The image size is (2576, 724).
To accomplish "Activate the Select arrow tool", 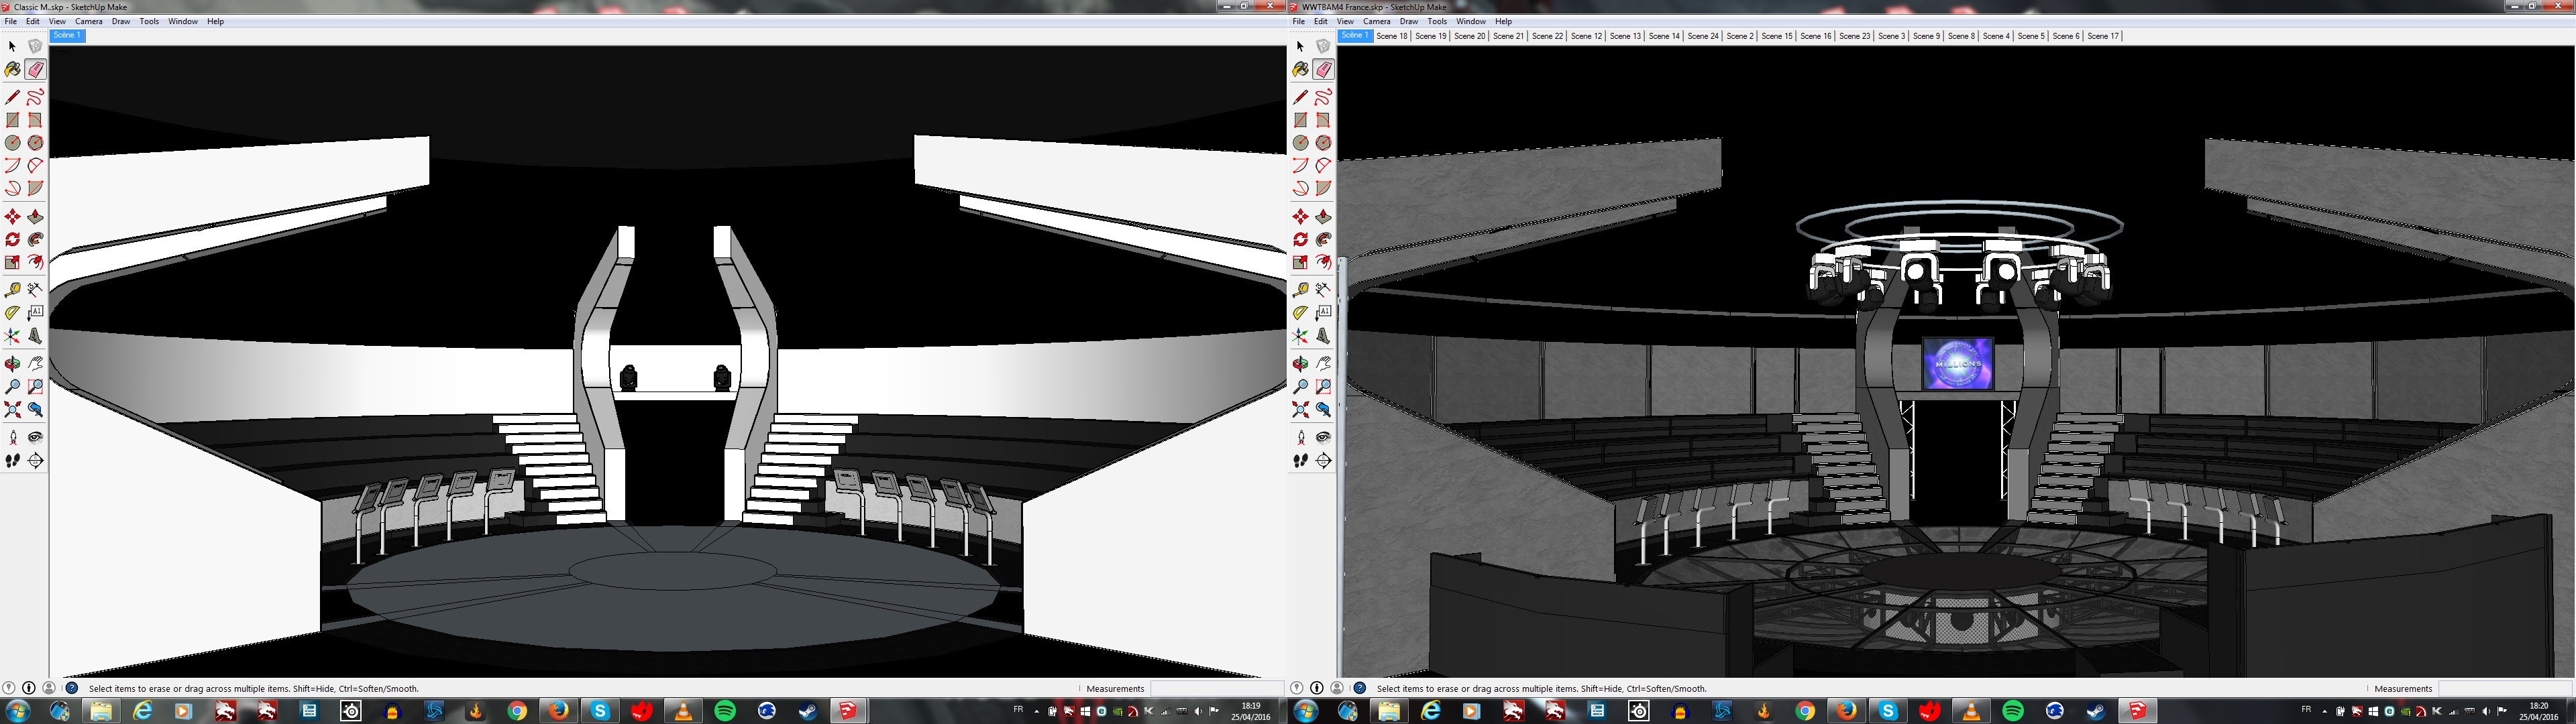I will click(x=12, y=47).
